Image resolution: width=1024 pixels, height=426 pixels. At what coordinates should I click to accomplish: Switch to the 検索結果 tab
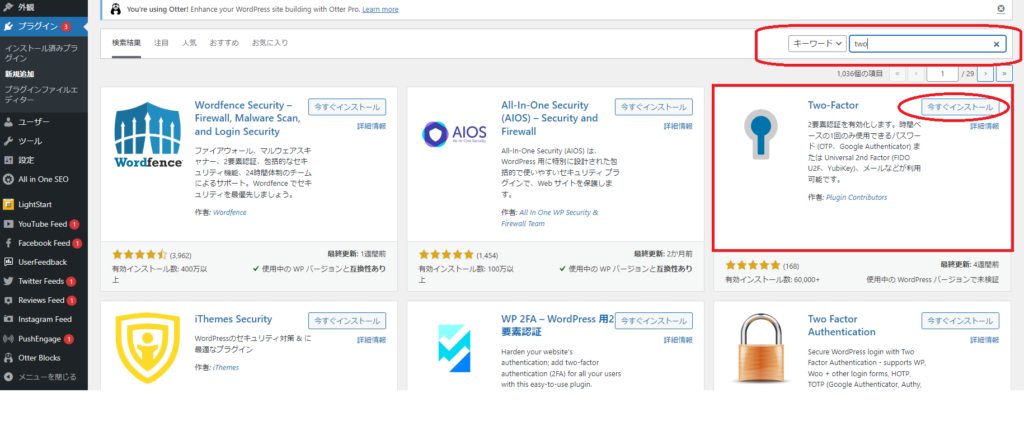126,43
